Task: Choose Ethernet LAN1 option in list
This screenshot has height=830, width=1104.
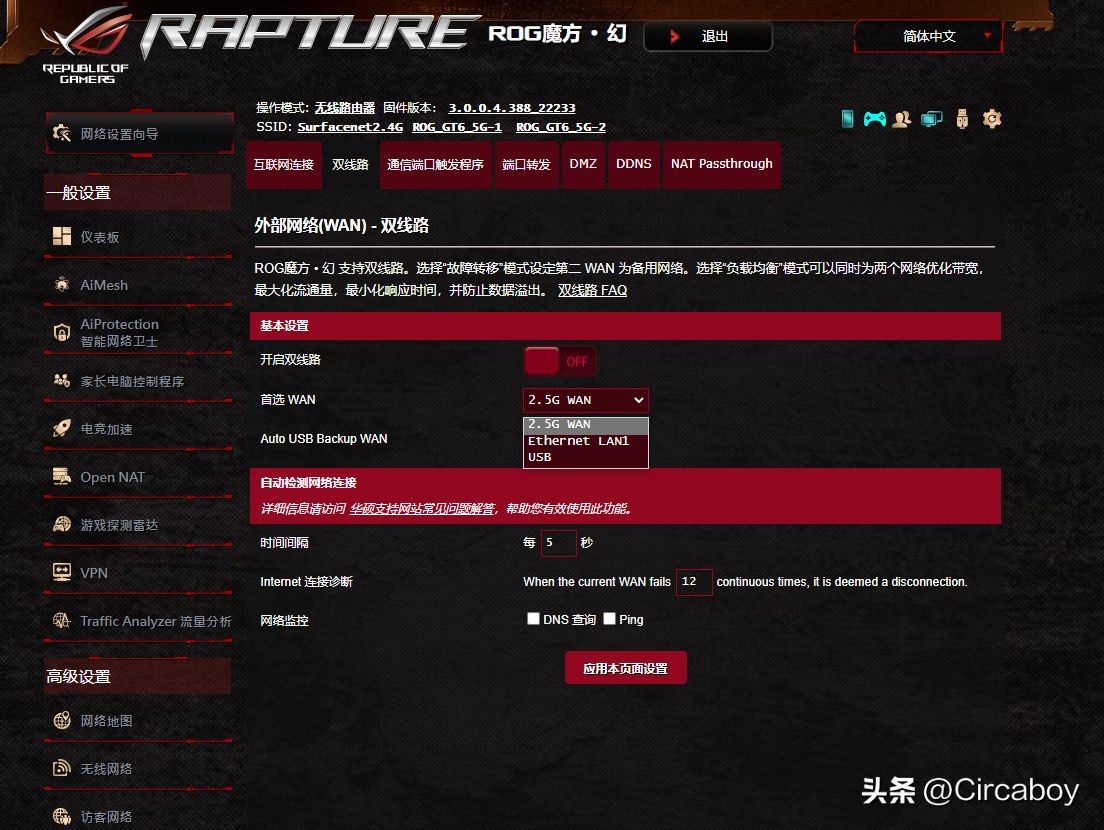Action: click(x=585, y=441)
